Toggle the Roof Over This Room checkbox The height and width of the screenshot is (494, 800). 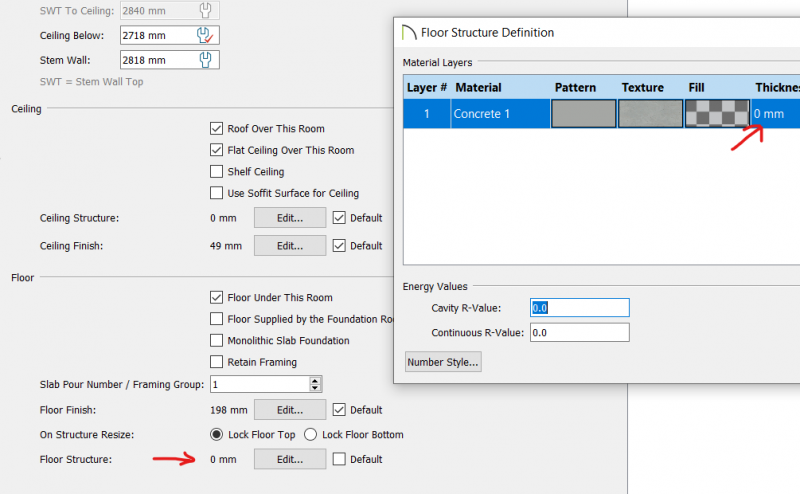(216, 129)
